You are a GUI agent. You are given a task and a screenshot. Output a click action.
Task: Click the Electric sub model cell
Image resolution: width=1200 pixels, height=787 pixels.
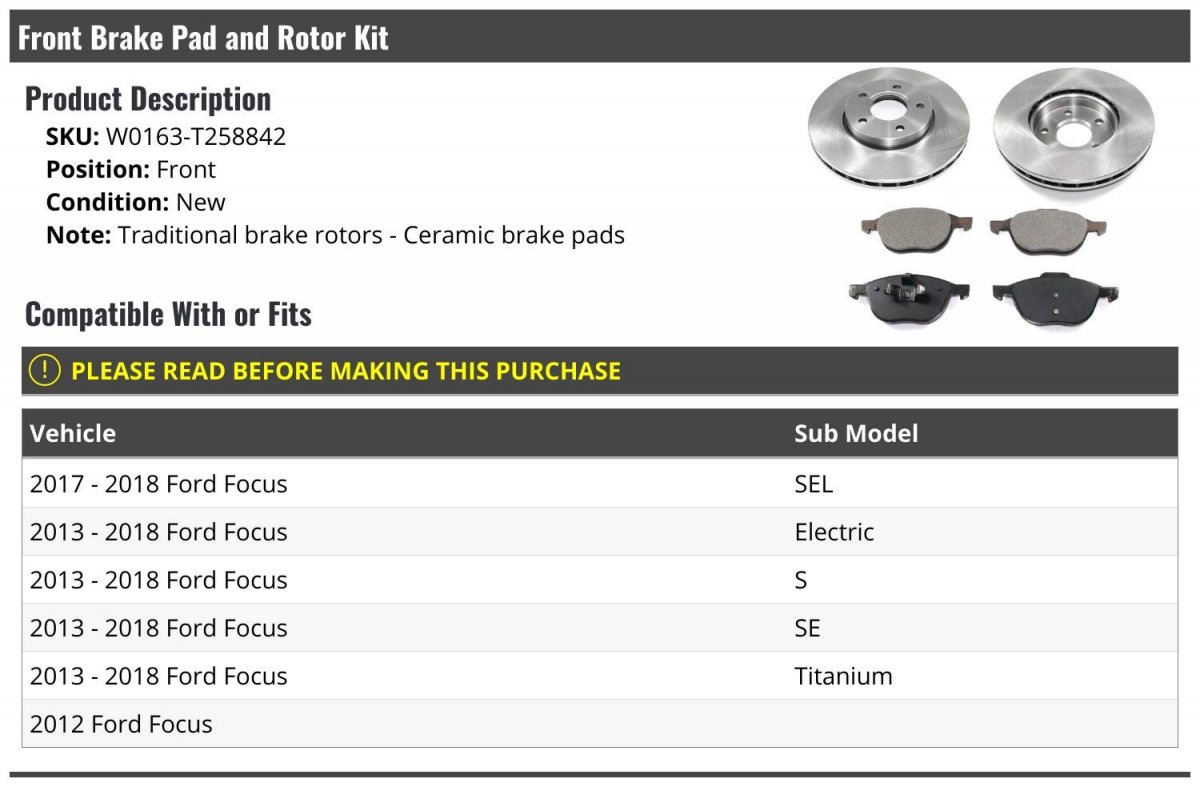pyautogui.click(x=834, y=532)
